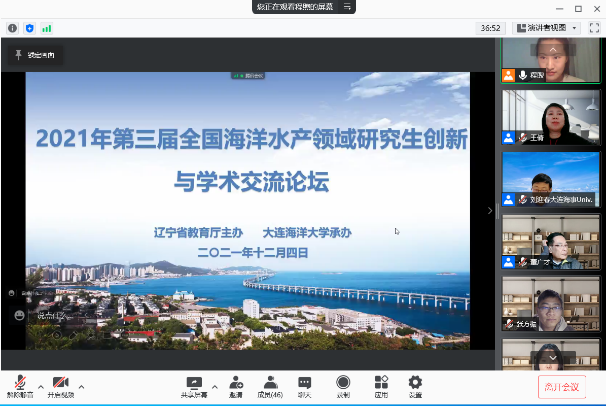Open meeting settings gear
This screenshot has height=406, width=606.
click(415, 387)
